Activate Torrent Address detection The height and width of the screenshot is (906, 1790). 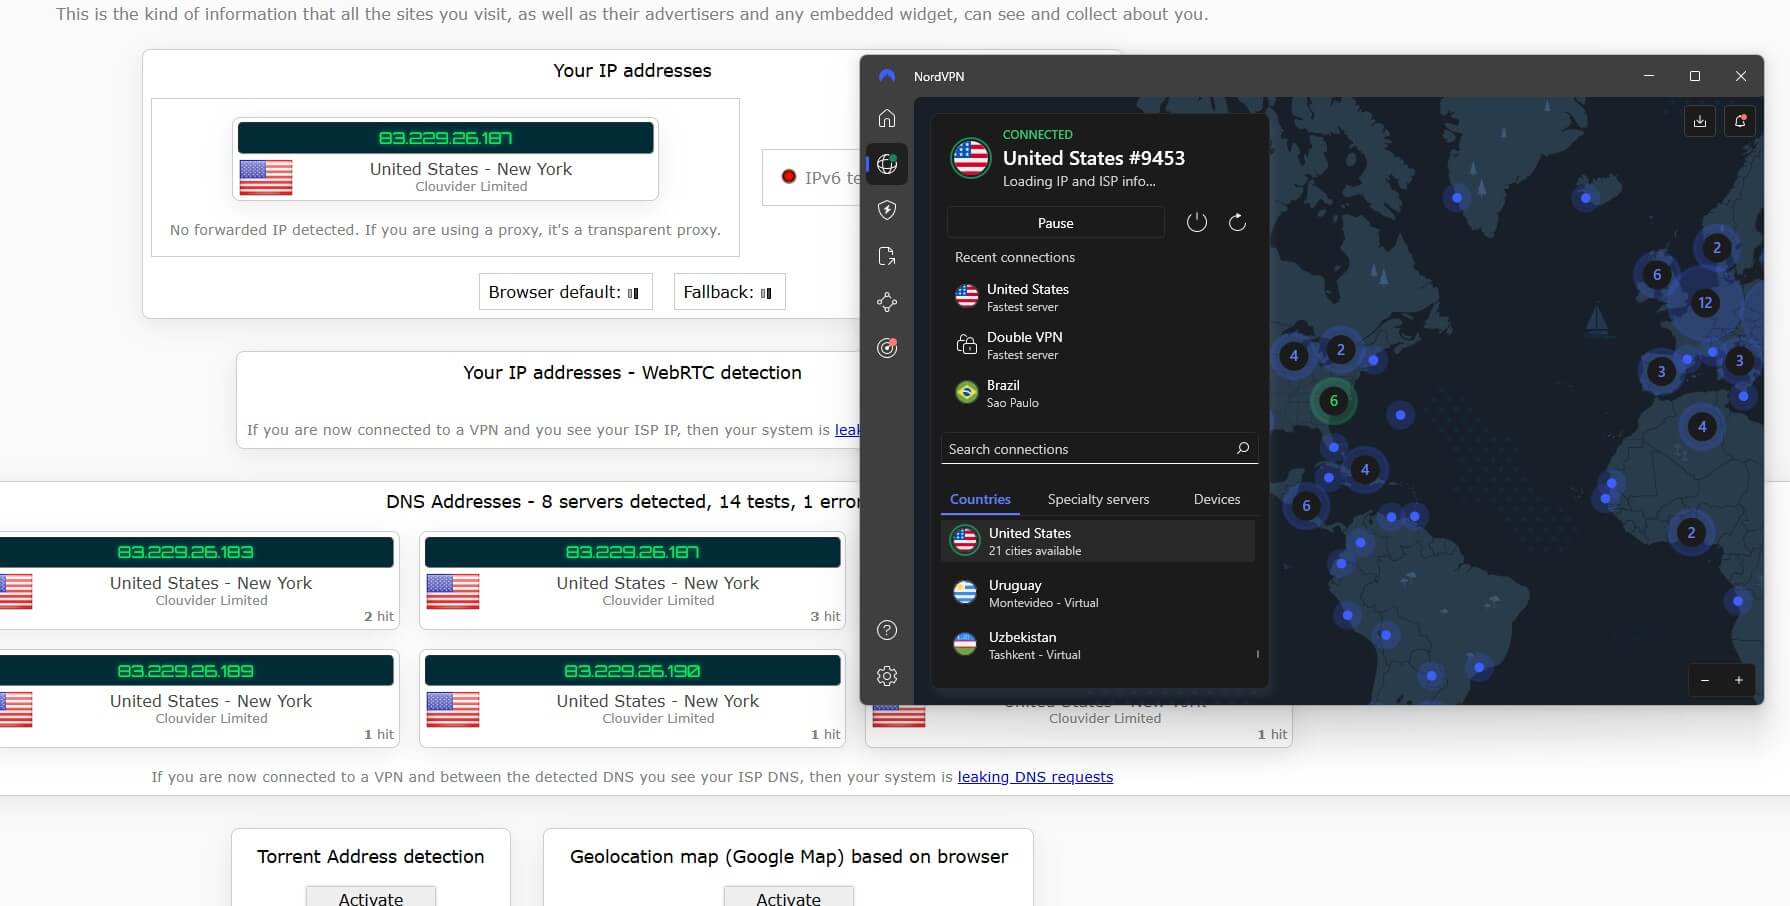click(x=371, y=897)
